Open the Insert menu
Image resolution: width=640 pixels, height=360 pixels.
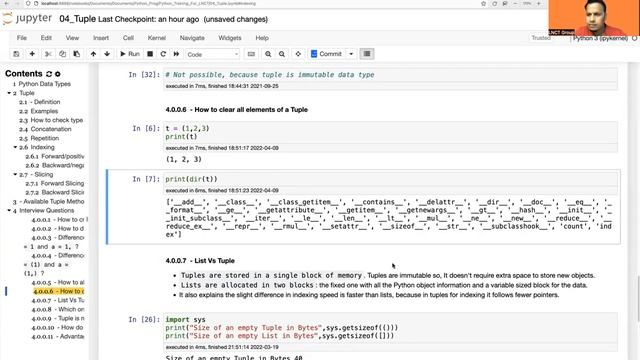tap(101, 38)
